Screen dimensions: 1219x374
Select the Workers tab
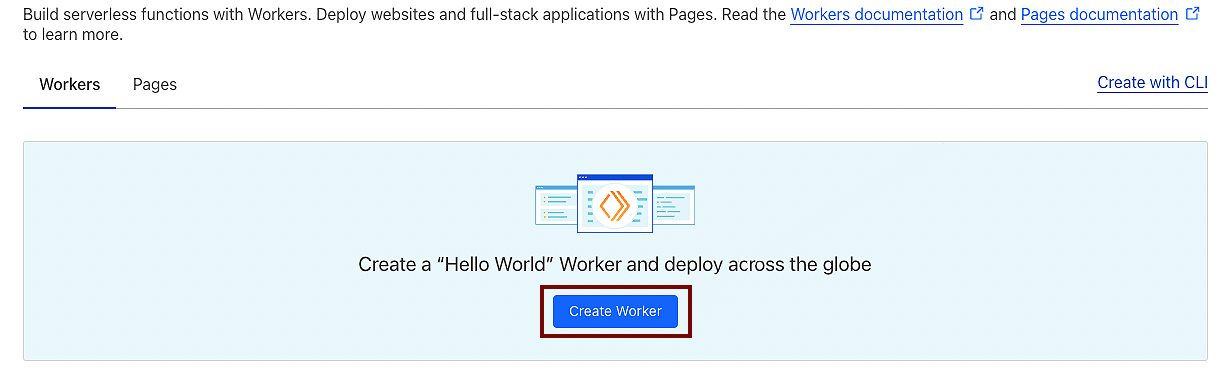tap(70, 84)
